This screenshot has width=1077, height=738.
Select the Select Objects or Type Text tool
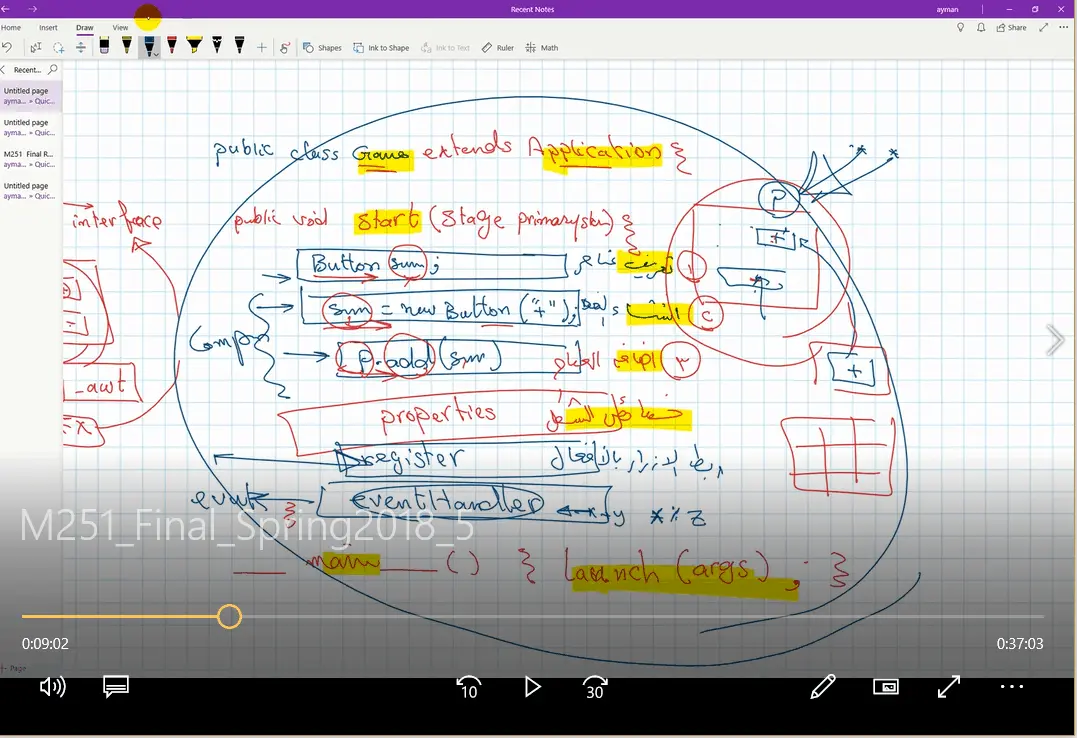[x=36, y=47]
